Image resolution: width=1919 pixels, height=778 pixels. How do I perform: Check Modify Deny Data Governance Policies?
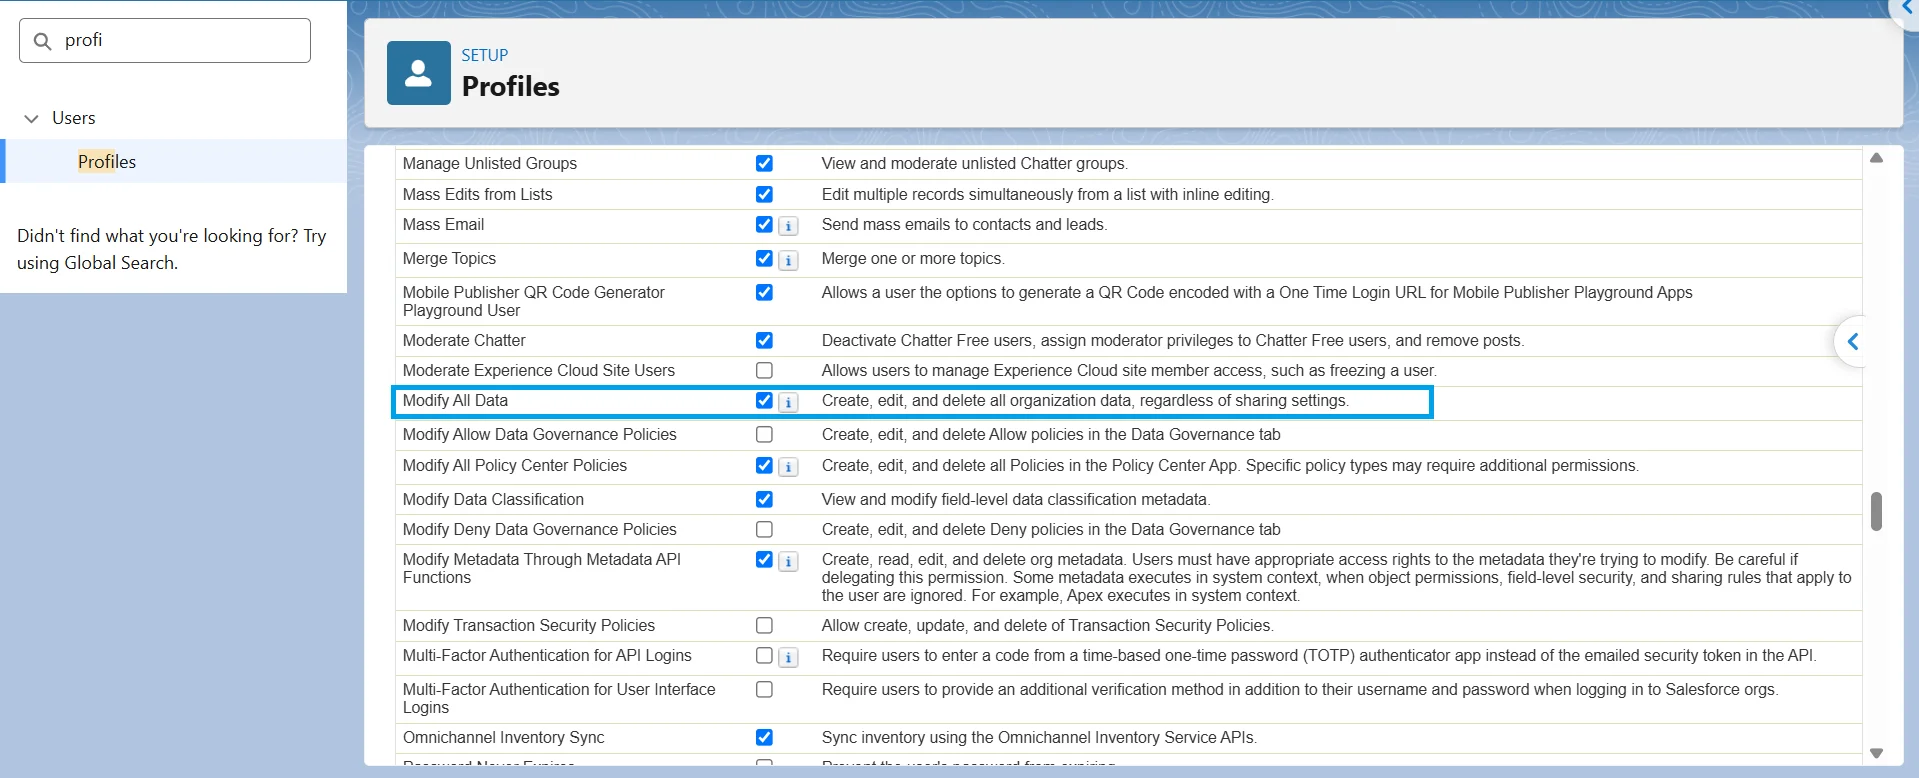pos(764,529)
